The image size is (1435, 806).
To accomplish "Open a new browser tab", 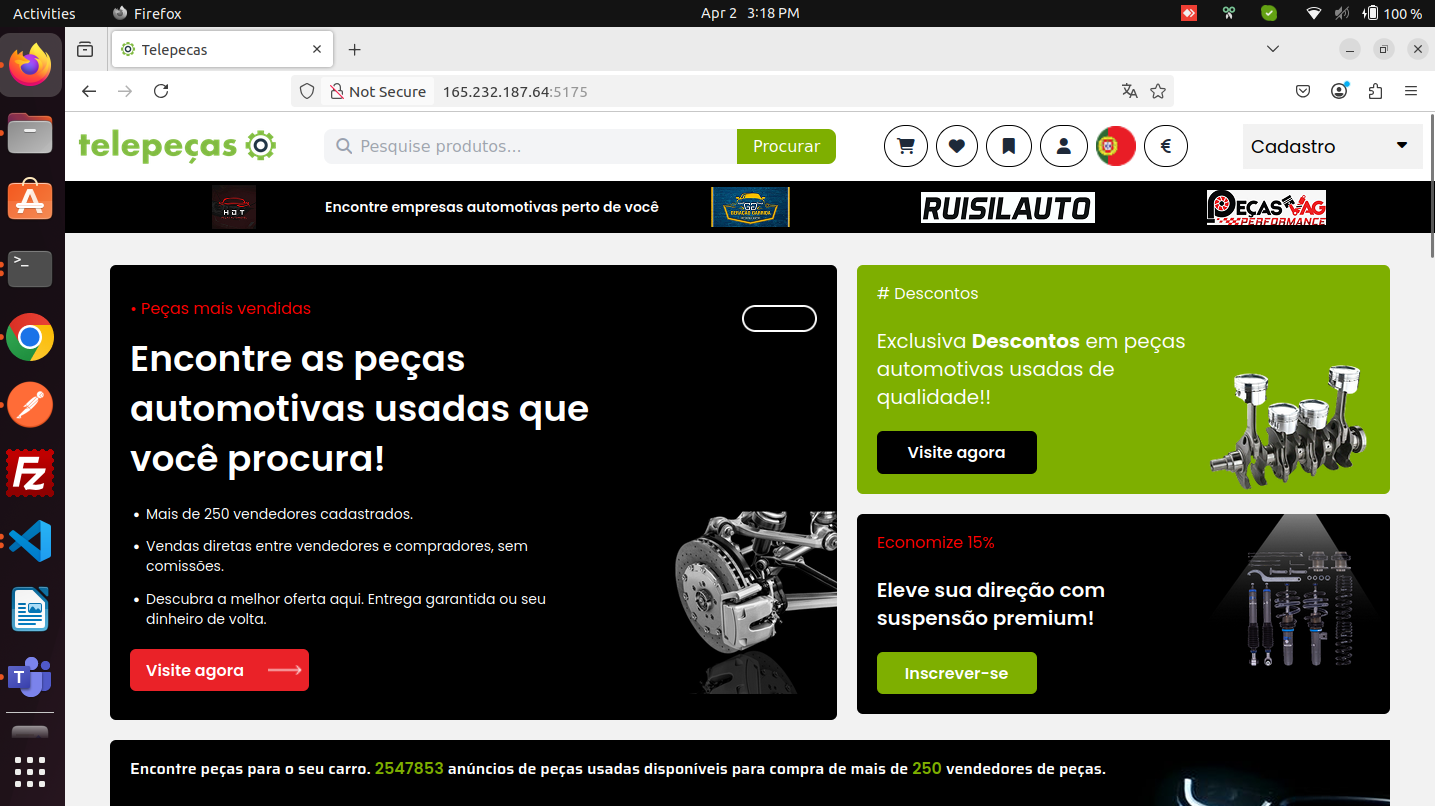I will click(x=354, y=49).
